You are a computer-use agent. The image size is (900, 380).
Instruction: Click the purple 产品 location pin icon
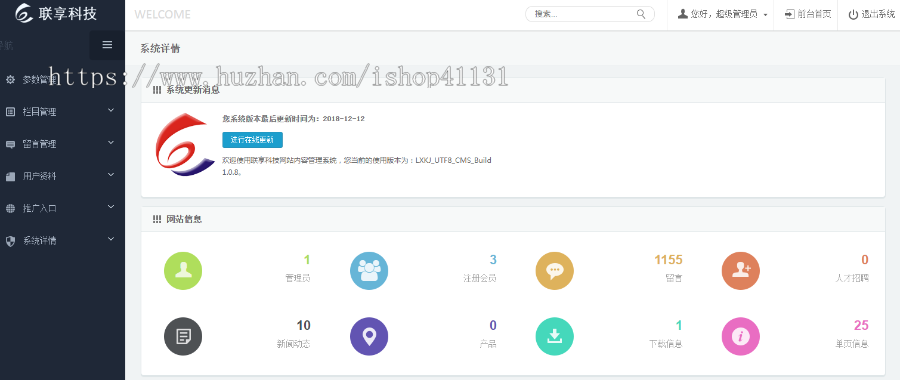point(369,336)
